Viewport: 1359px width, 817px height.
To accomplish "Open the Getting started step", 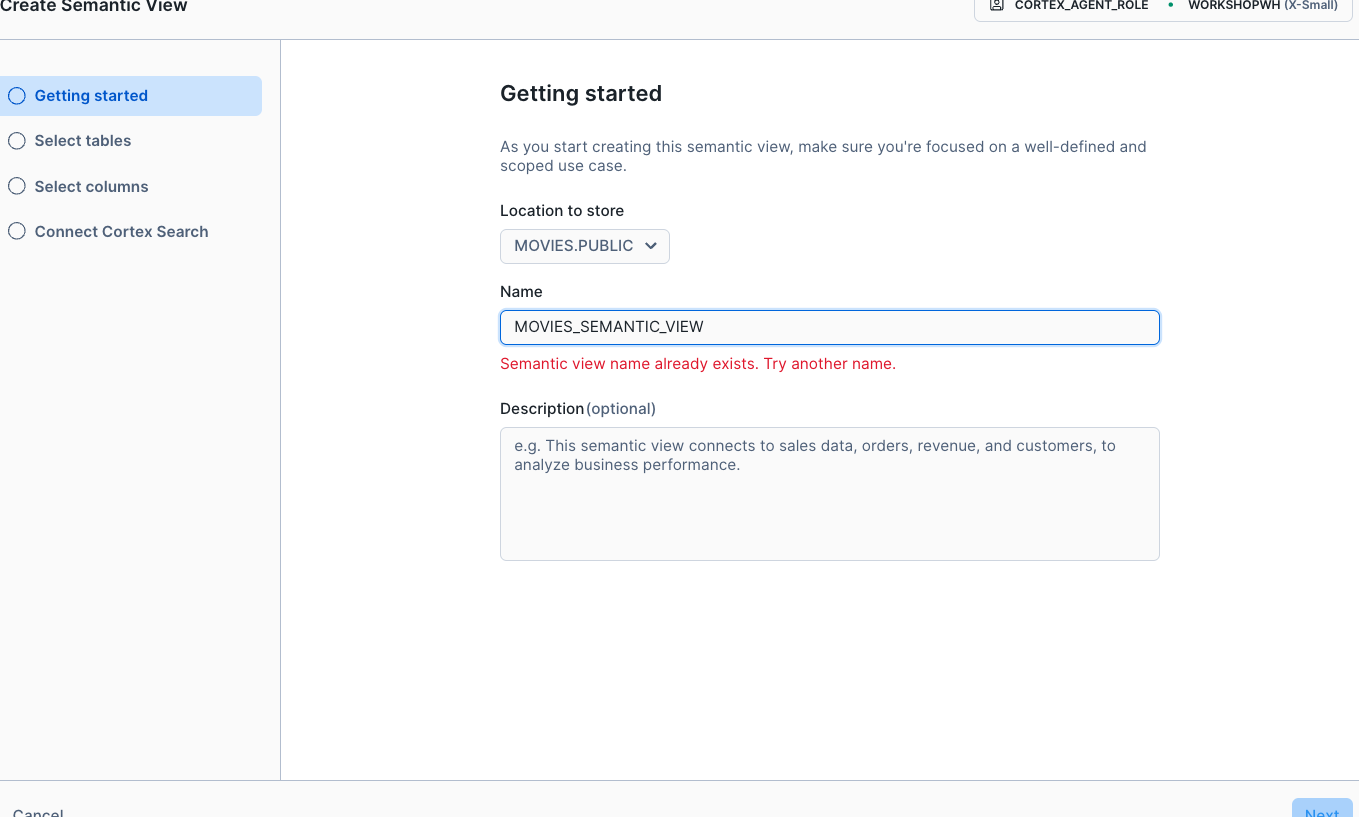I will coord(91,96).
